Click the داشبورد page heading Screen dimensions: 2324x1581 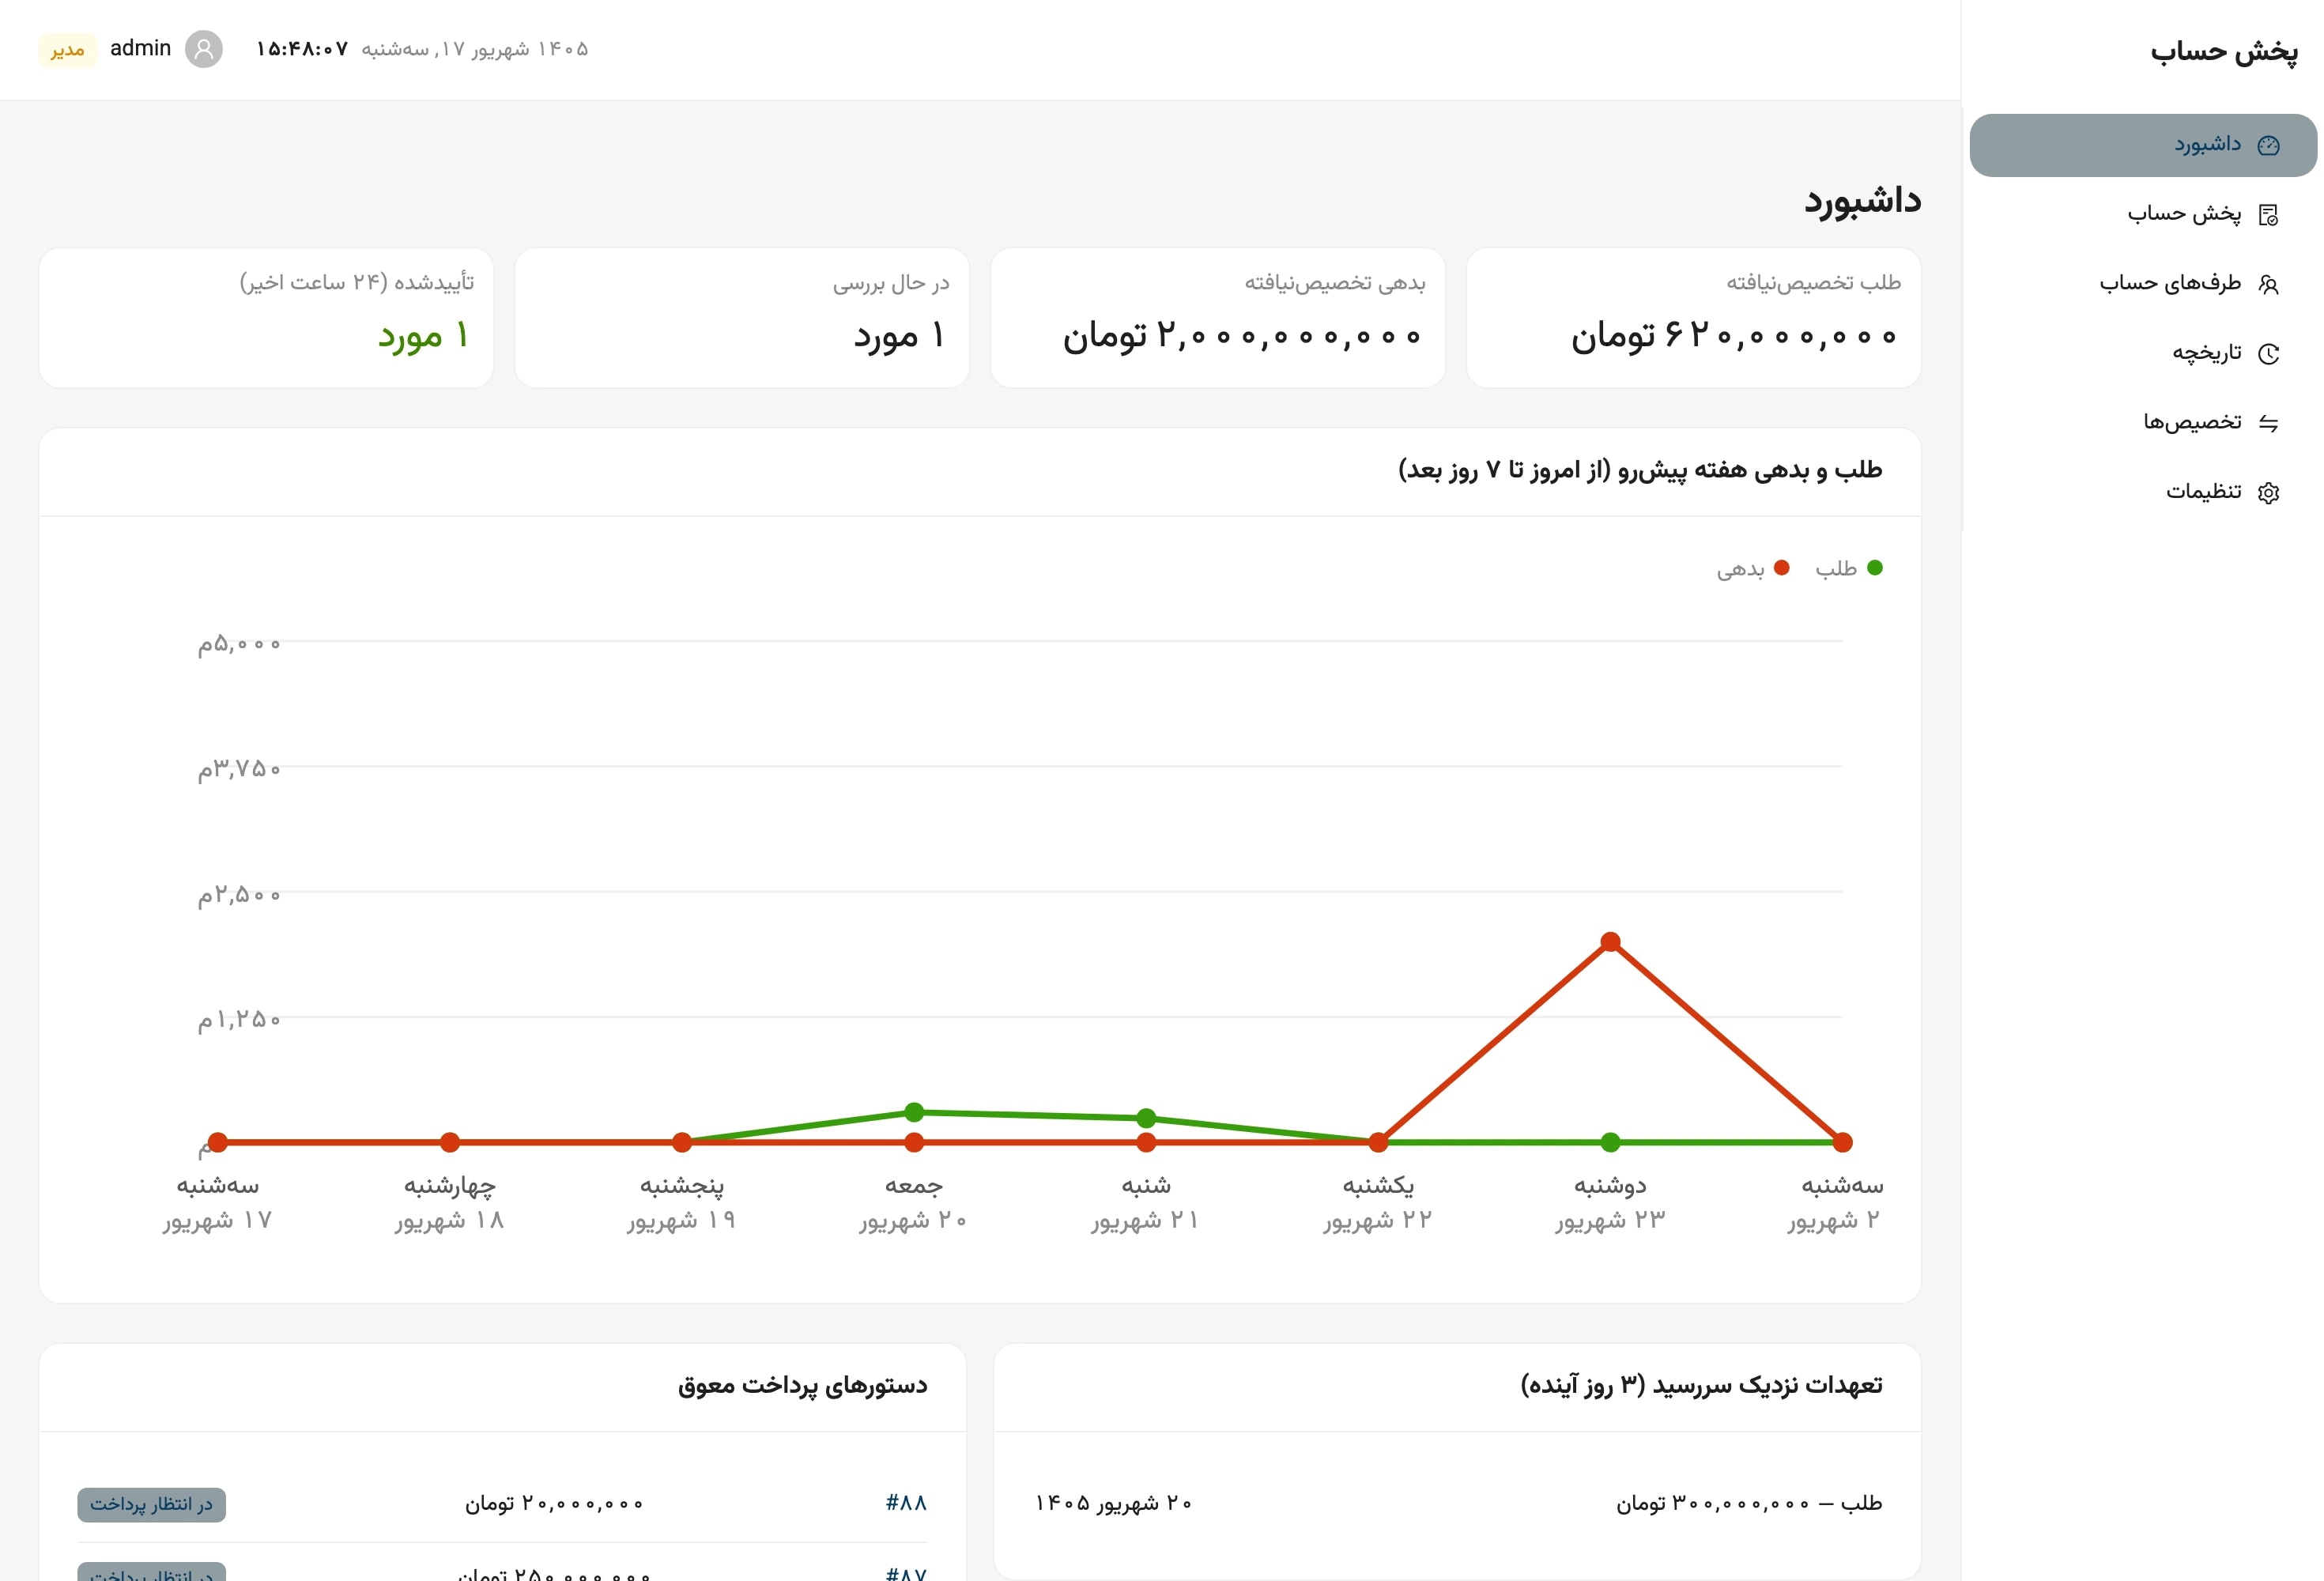pos(1862,200)
